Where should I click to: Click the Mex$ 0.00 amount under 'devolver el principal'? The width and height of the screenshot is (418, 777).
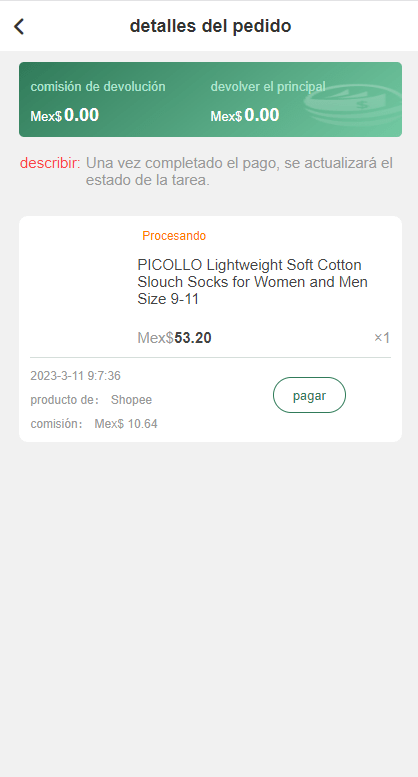[245, 115]
